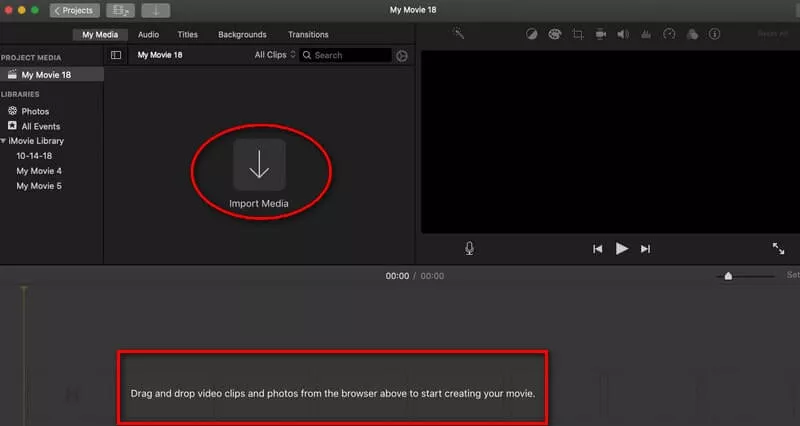Select All Events in Libraries
800x426 pixels.
(x=34, y=126)
